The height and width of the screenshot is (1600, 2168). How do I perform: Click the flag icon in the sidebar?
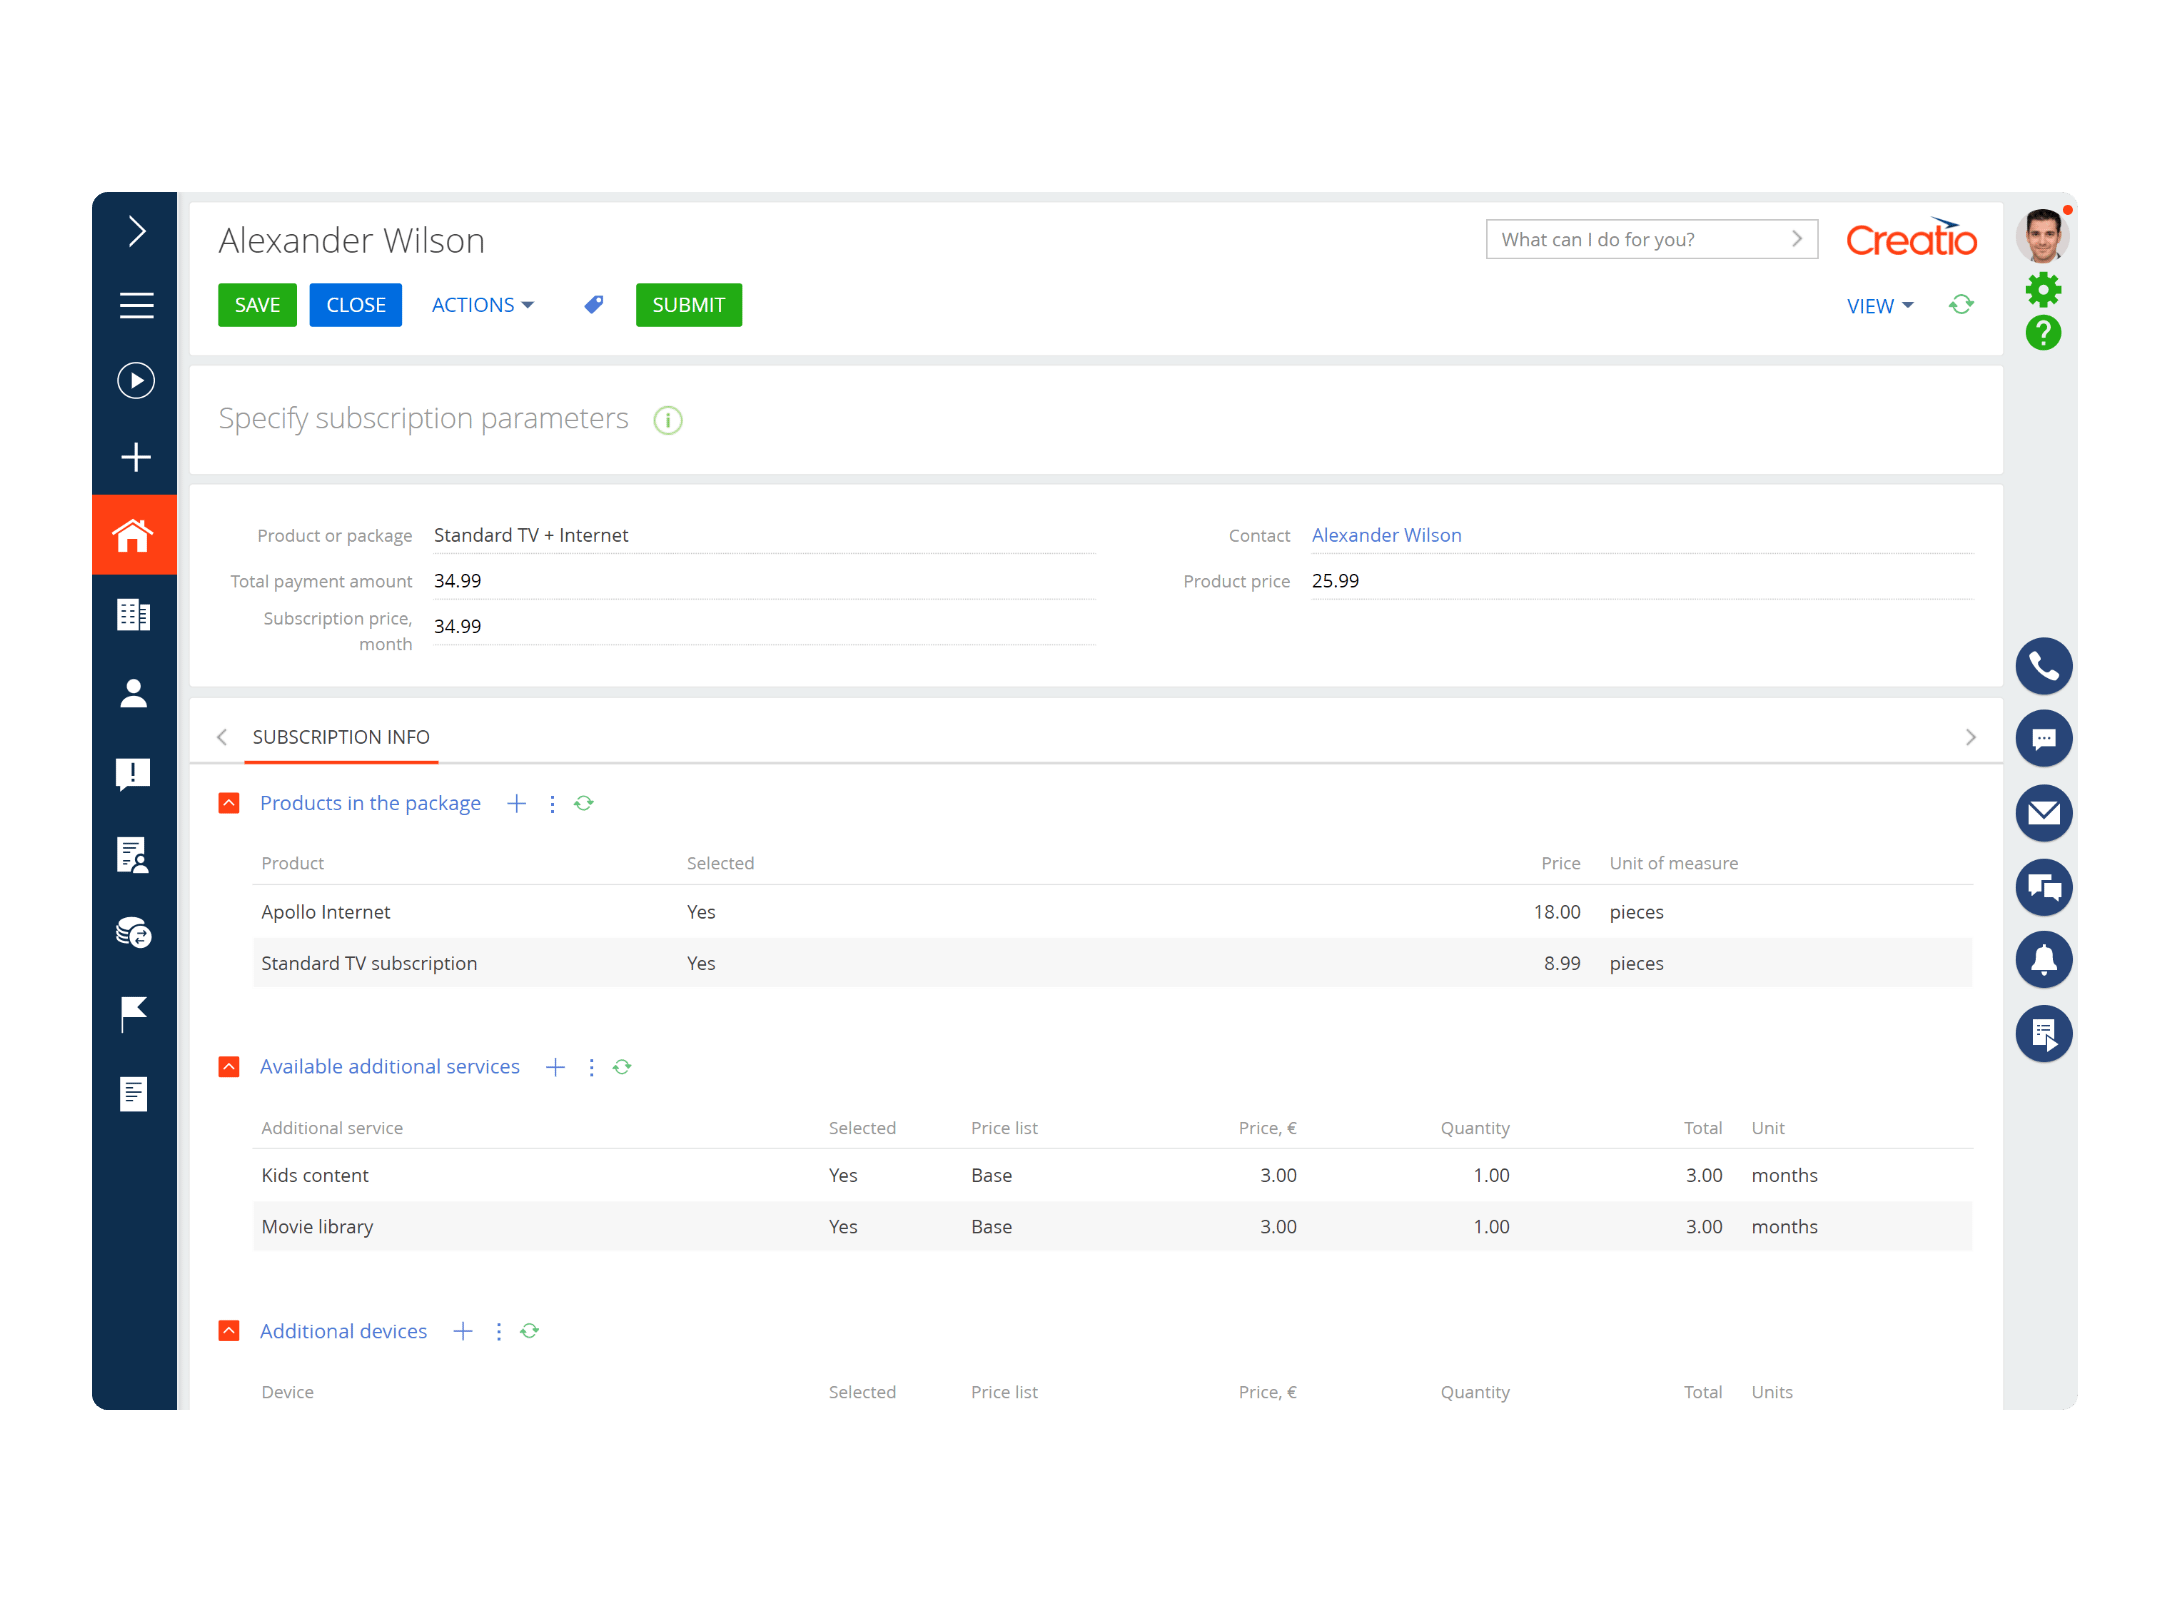(x=134, y=1013)
